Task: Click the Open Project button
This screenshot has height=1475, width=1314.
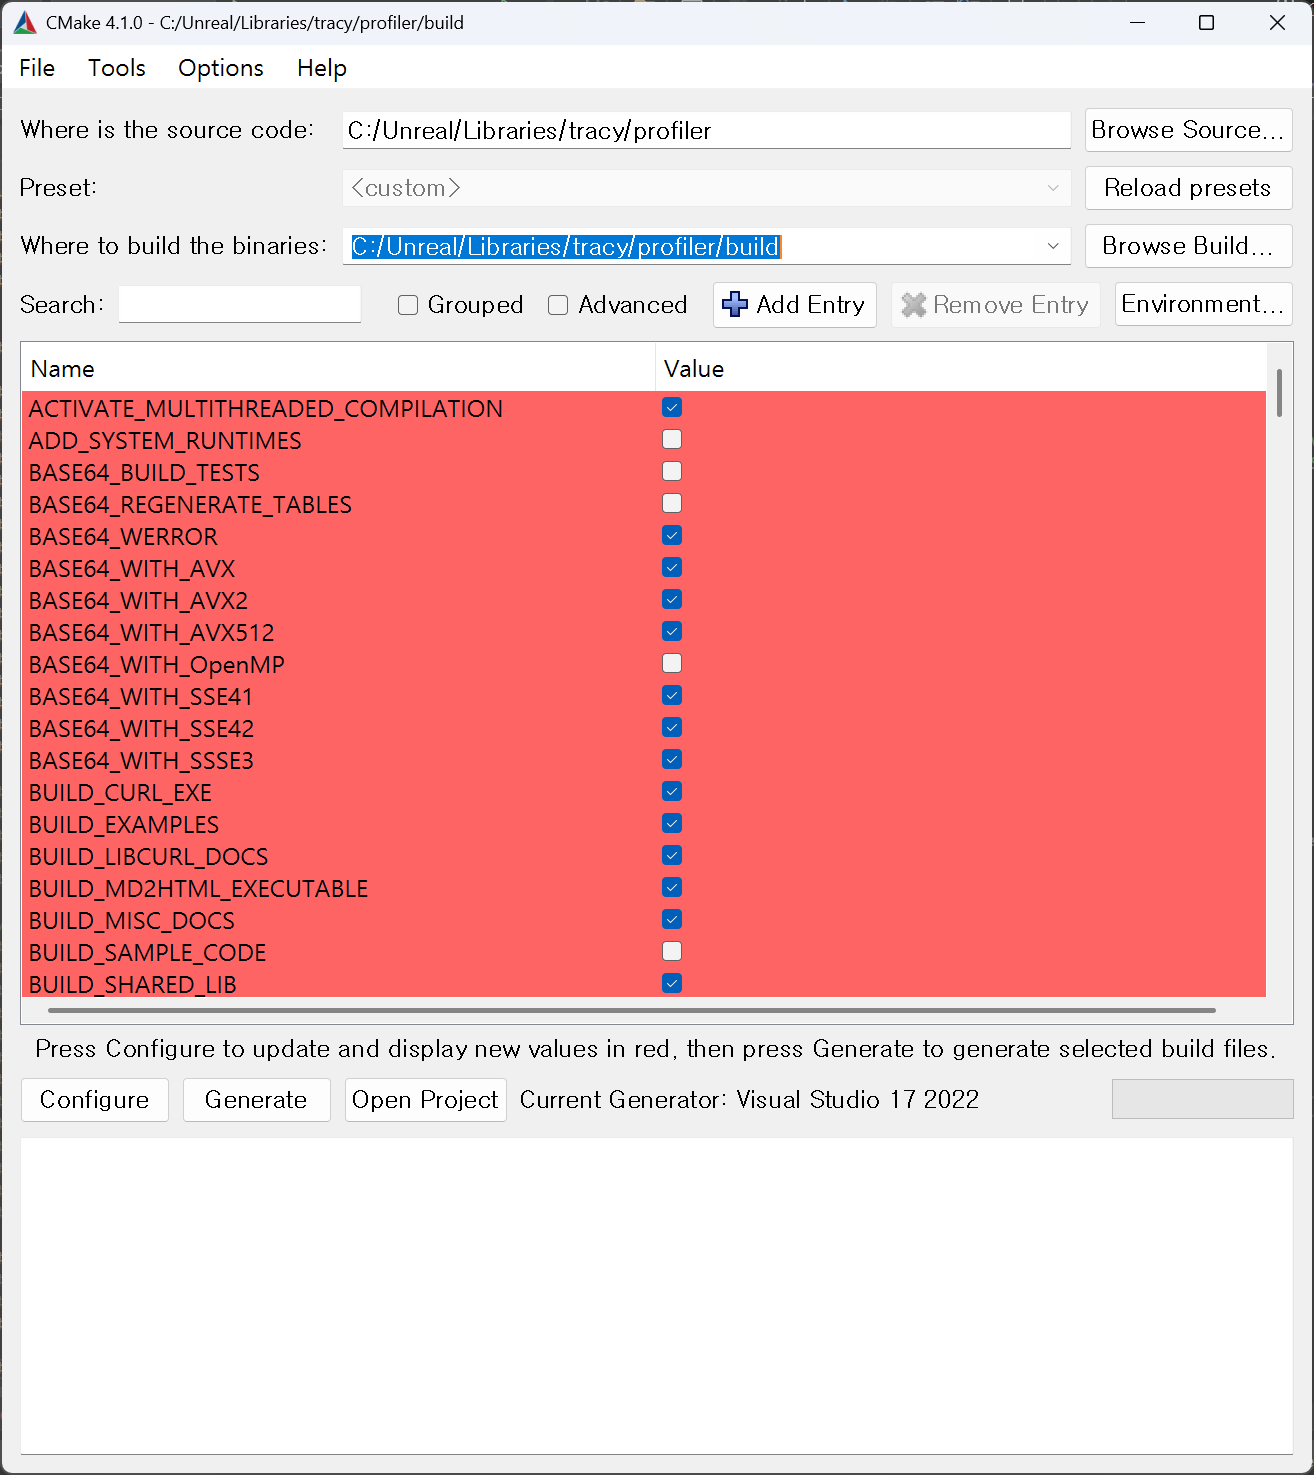Action: coord(425,1100)
